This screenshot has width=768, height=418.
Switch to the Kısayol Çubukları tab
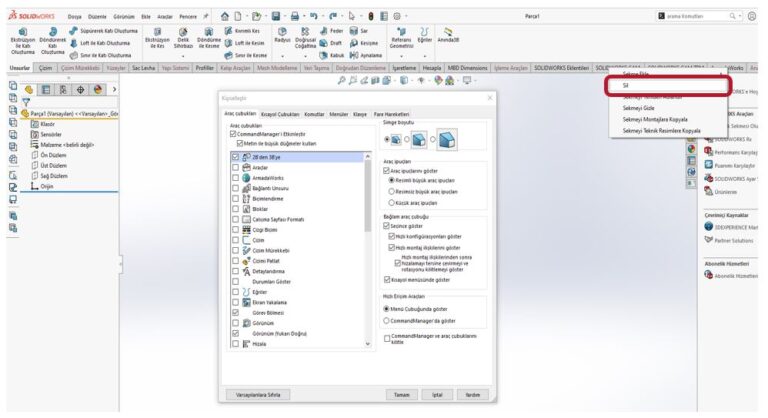click(x=280, y=115)
